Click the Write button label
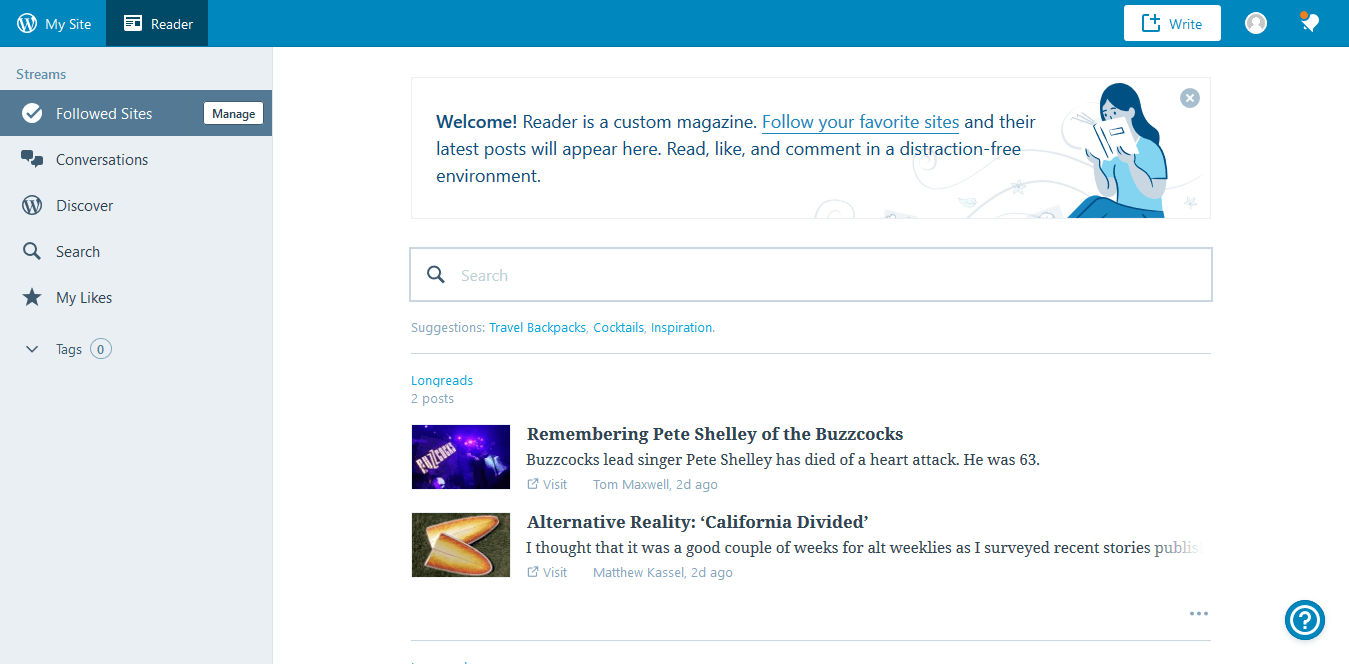1349x664 pixels. click(1186, 24)
